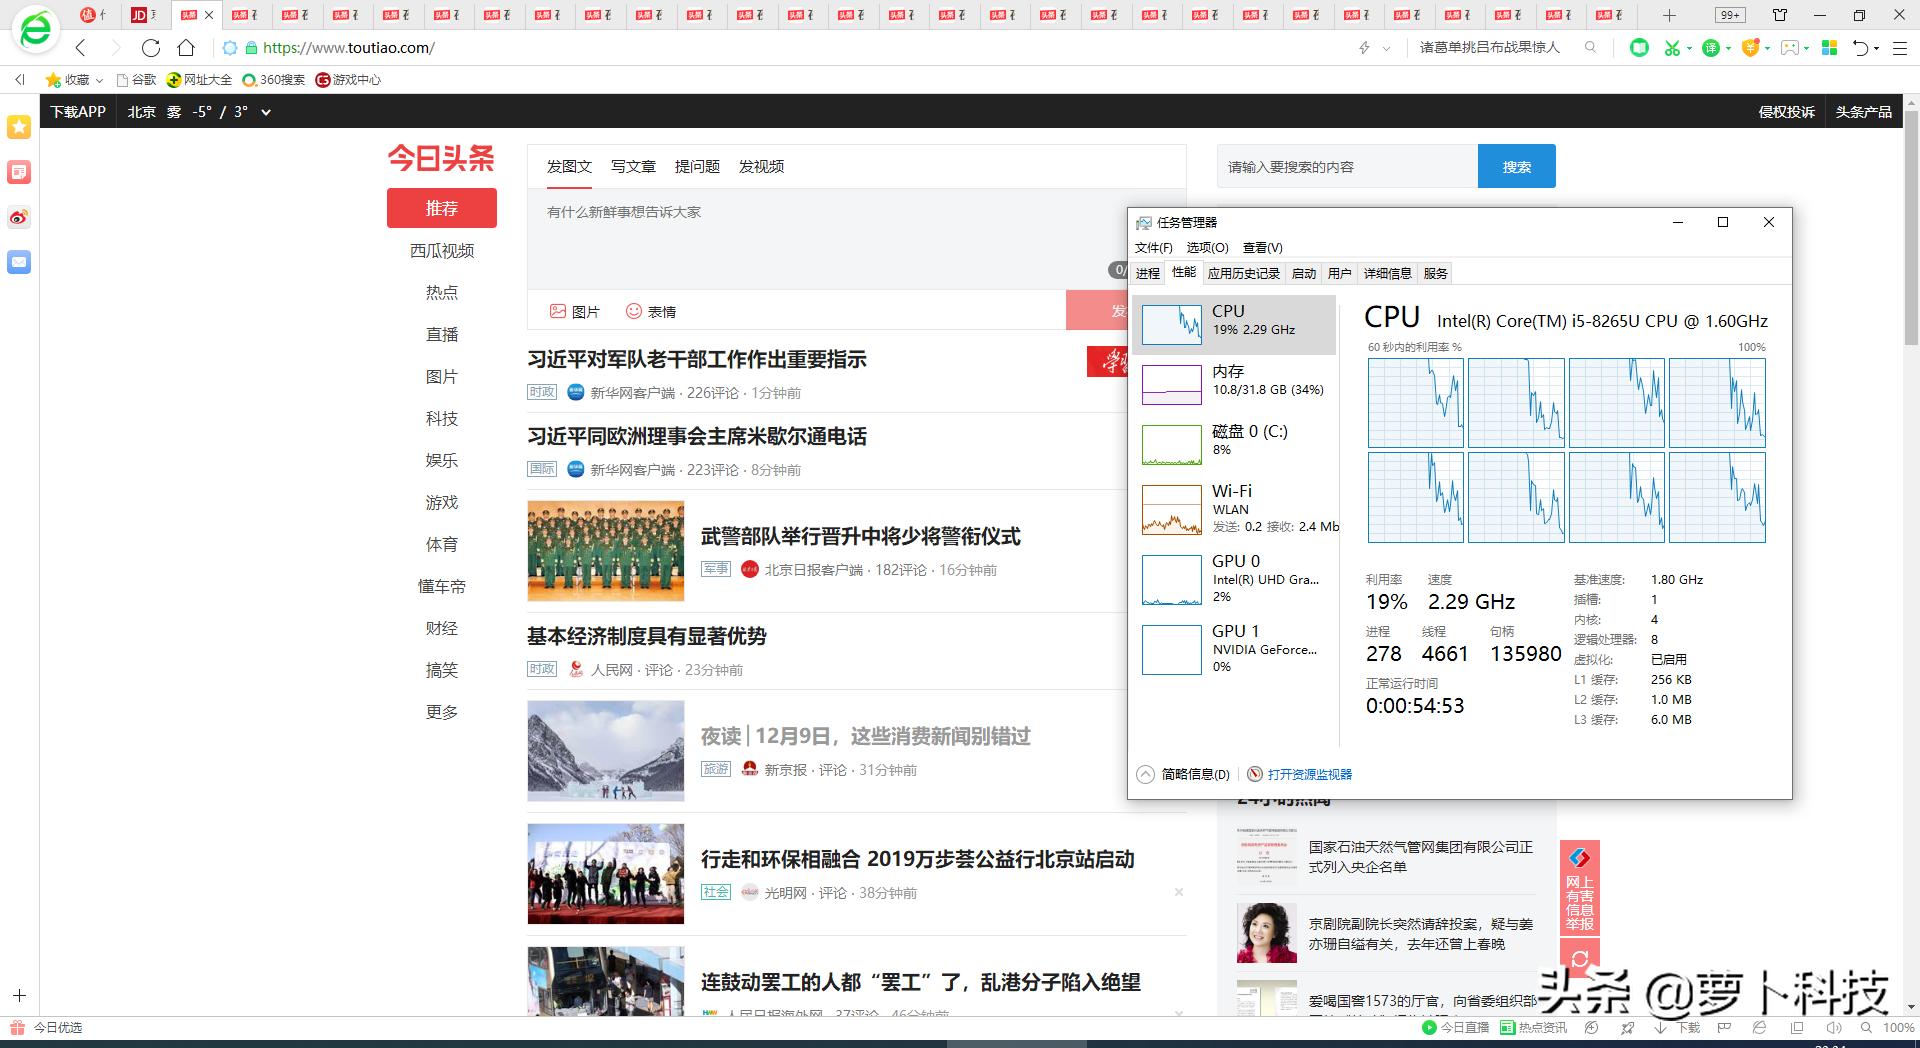Viewport: 1920px width, 1048px height.
Task: Open the green scissors screenshot tool
Action: [1671, 48]
